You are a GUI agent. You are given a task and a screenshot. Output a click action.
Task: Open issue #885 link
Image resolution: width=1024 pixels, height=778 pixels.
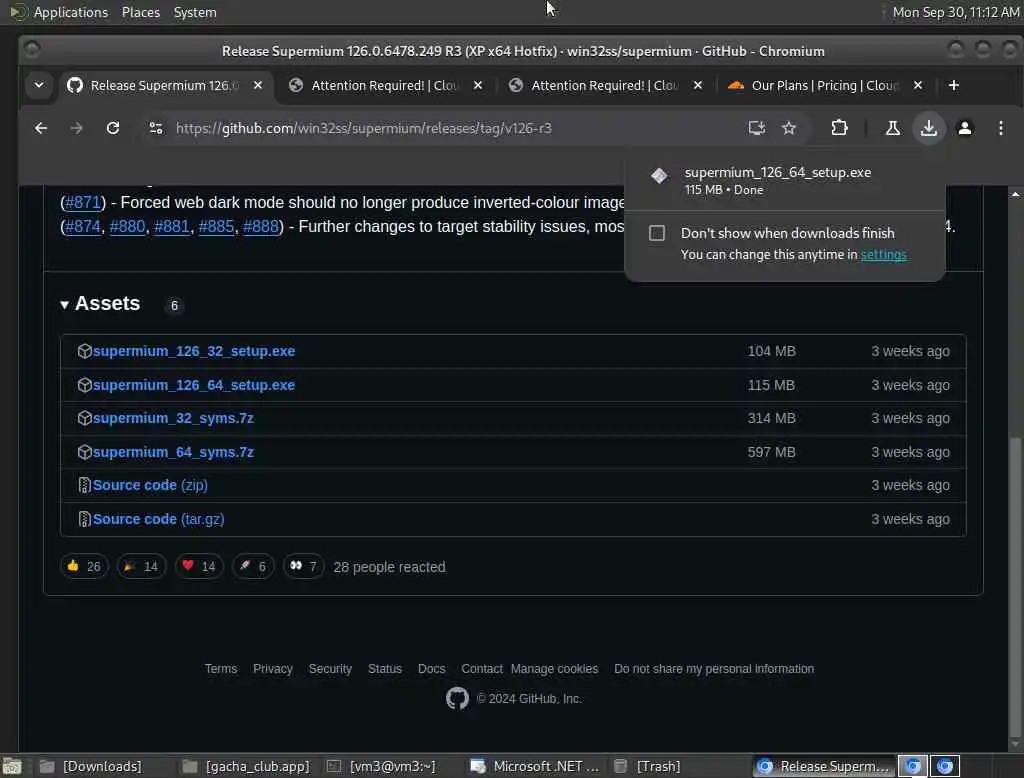(x=216, y=227)
